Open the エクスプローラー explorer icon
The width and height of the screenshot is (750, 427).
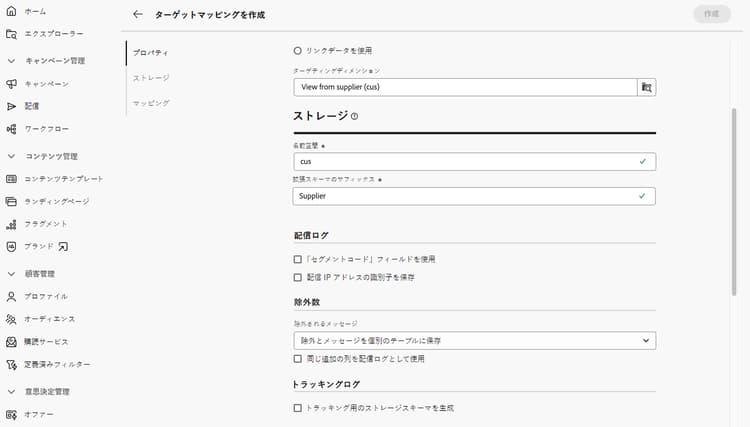point(12,34)
